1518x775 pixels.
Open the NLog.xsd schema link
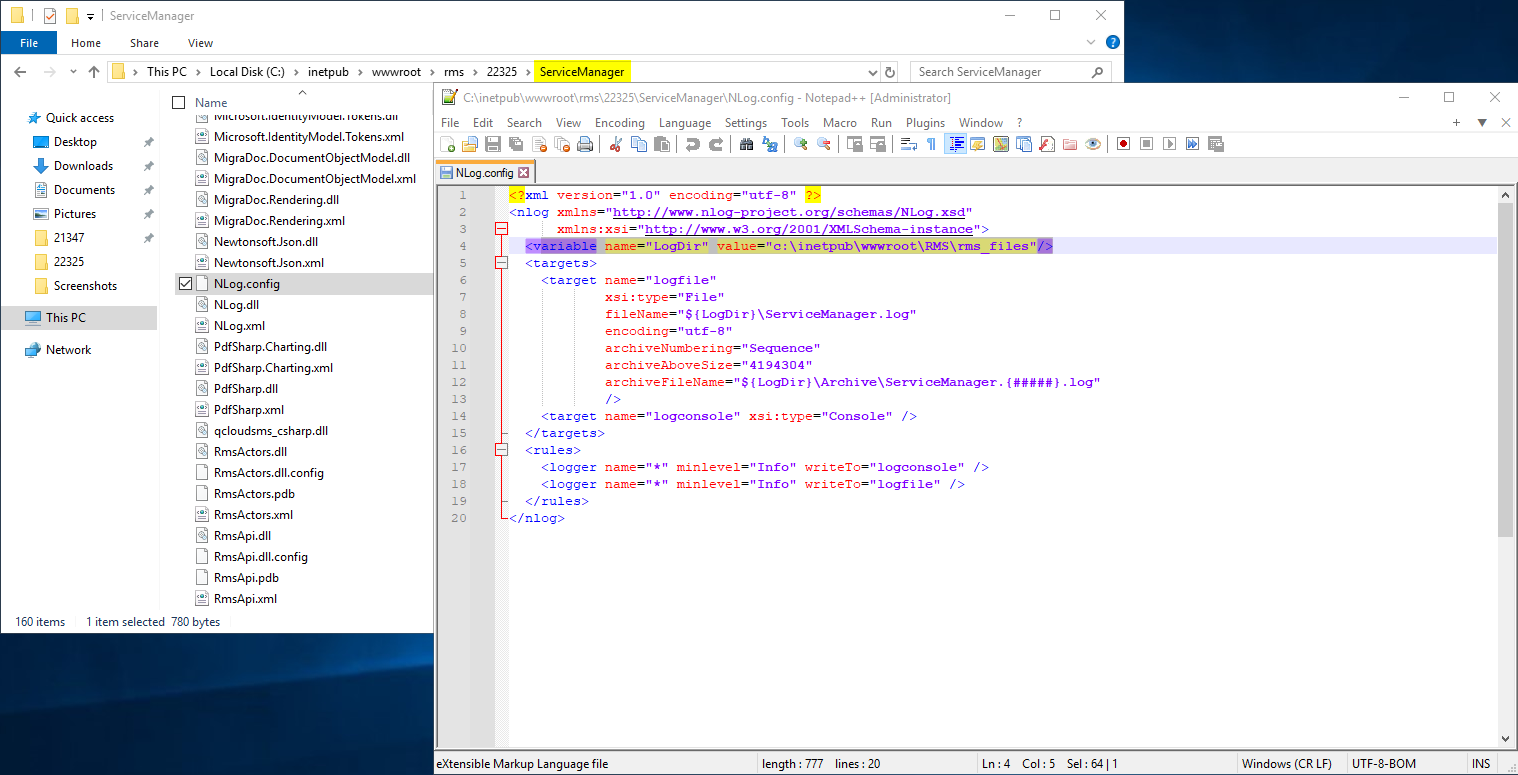(789, 212)
